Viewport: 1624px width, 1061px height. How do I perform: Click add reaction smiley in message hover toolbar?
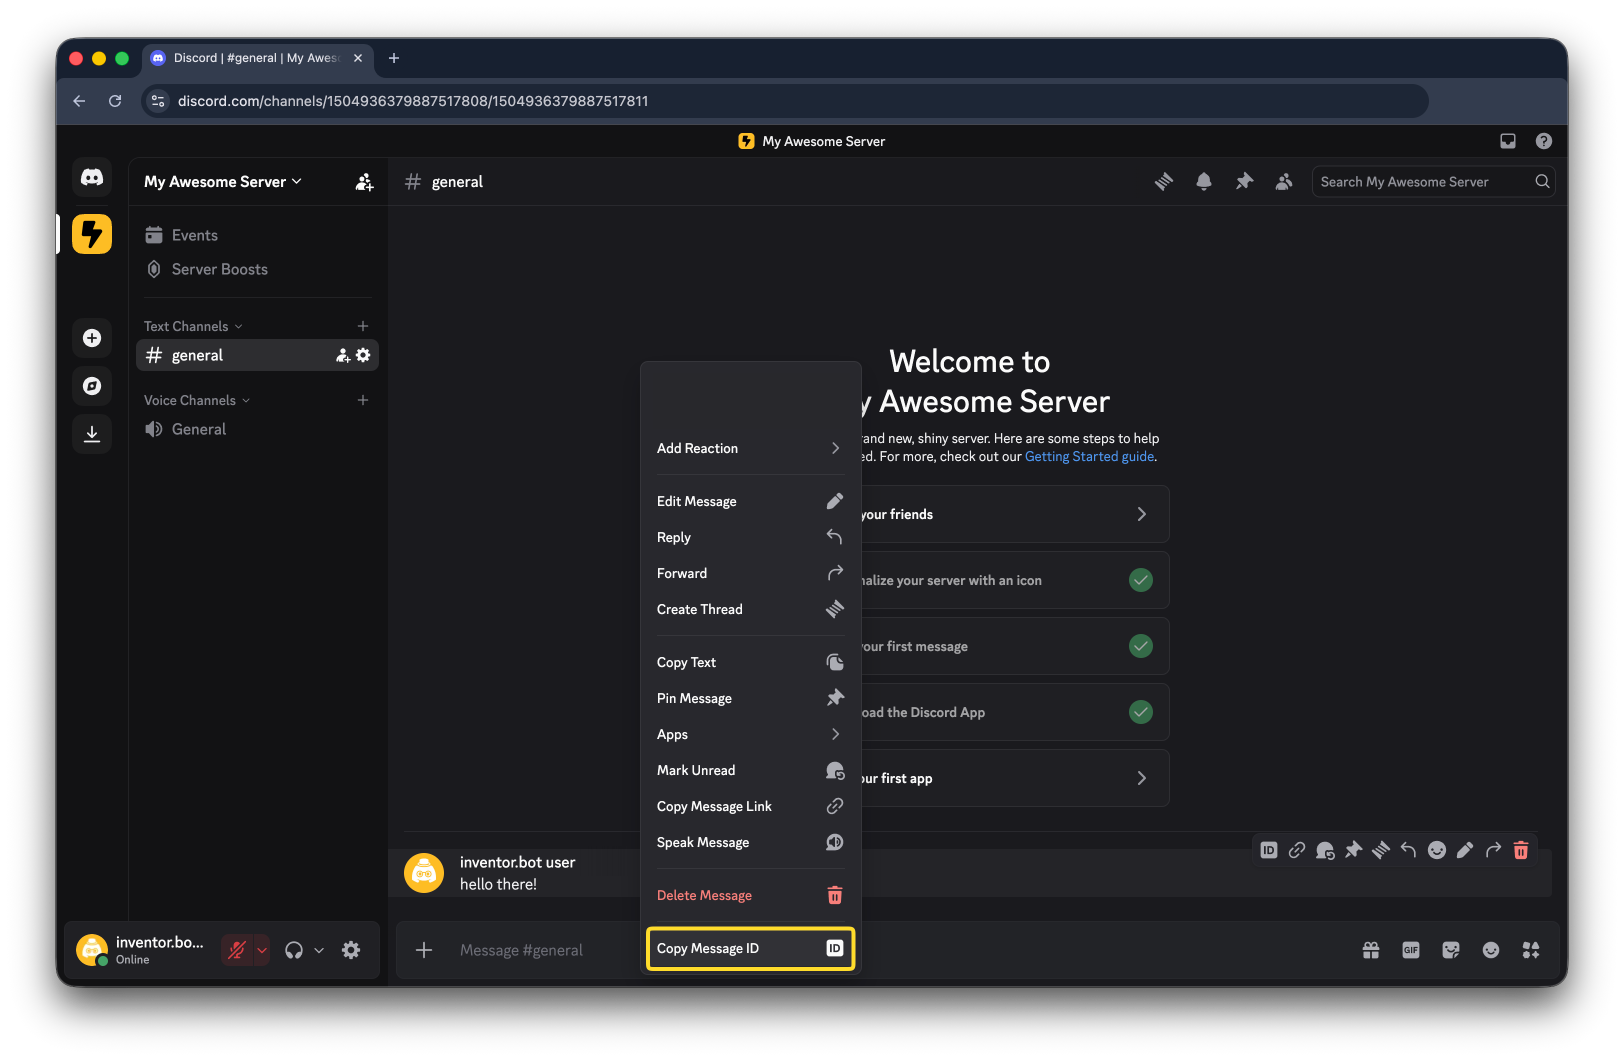(1437, 850)
